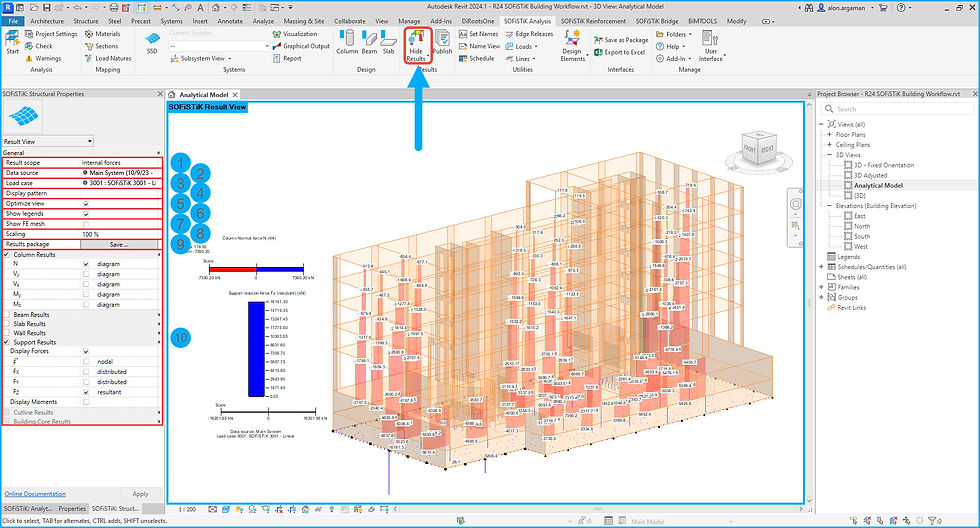The height and width of the screenshot is (528, 980).
Task: Uncheck the N diagram checkbox
Action: (86, 264)
